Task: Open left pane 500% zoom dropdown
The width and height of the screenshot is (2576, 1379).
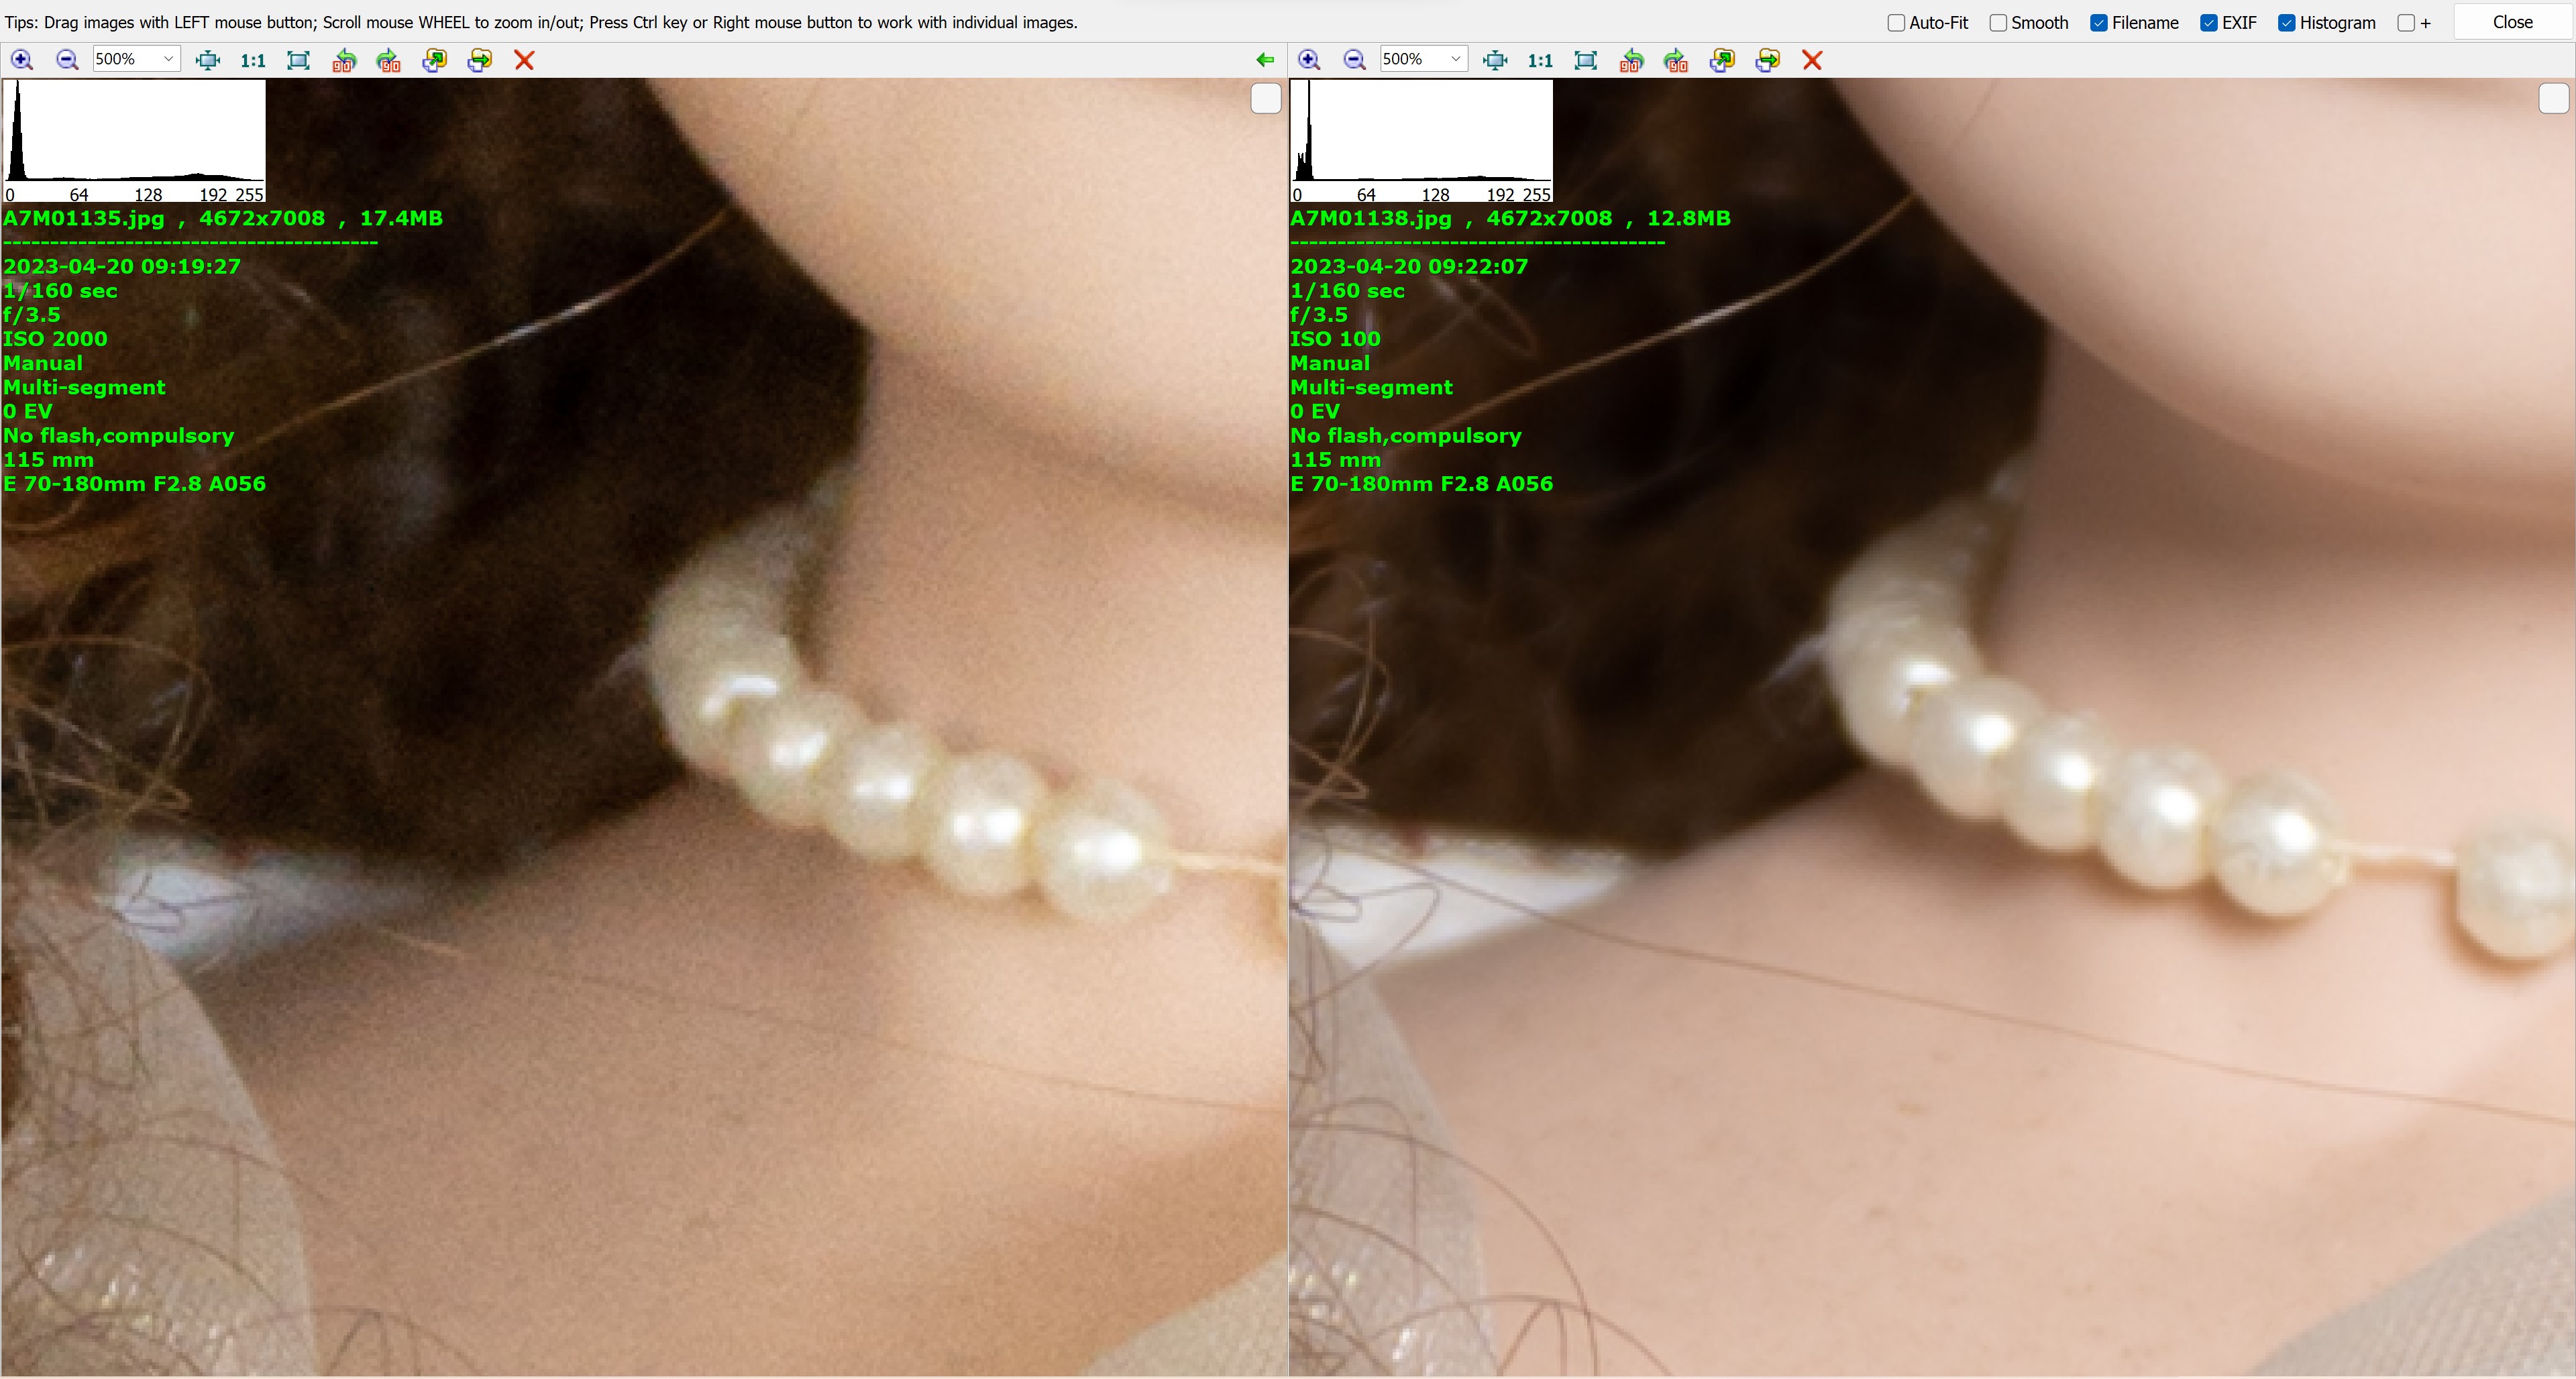Action: point(168,59)
